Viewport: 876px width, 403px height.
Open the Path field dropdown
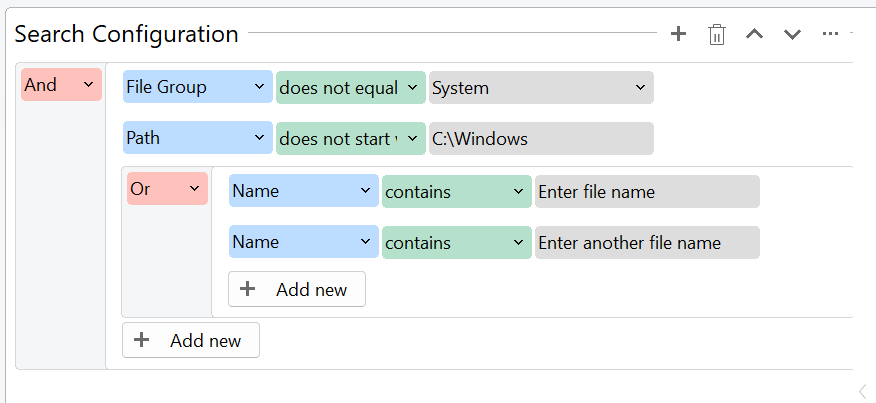[198, 138]
